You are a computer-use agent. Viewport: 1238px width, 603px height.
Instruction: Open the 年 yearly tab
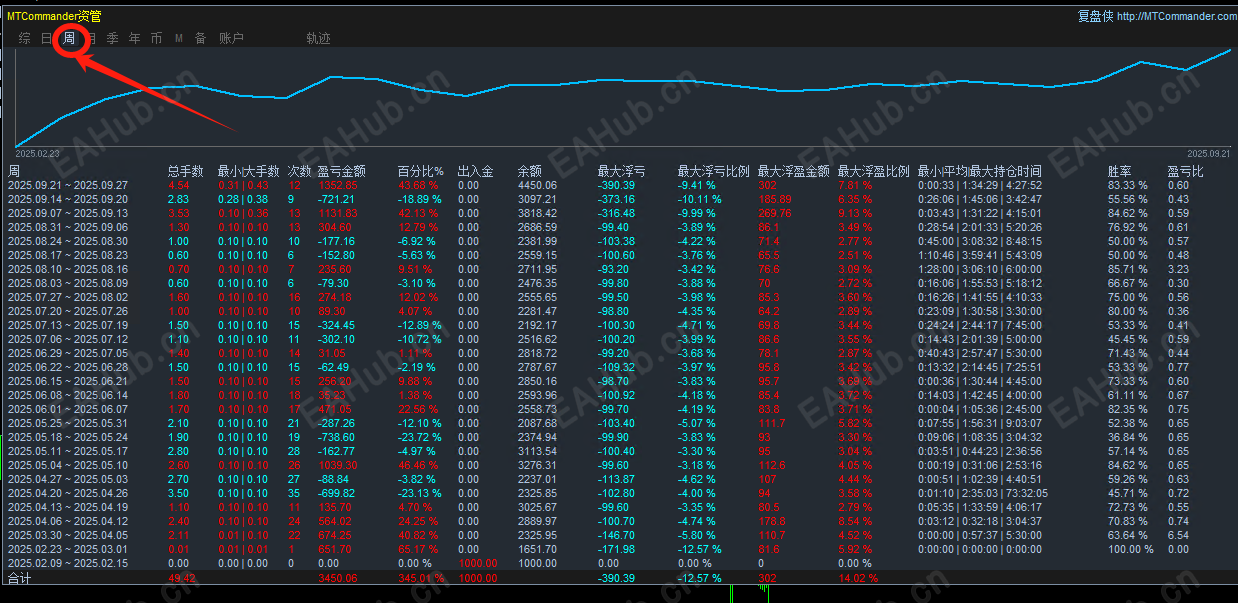click(x=134, y=39)
